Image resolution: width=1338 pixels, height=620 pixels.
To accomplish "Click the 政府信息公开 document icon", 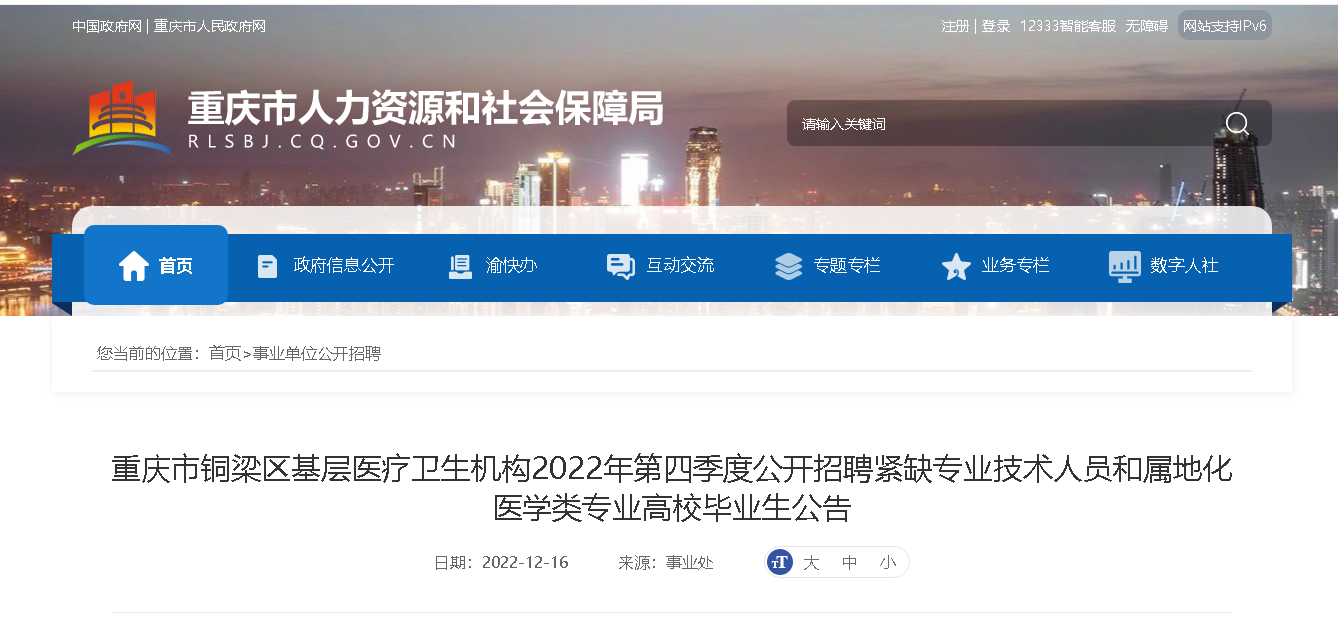I will click(x=267, y=266).
